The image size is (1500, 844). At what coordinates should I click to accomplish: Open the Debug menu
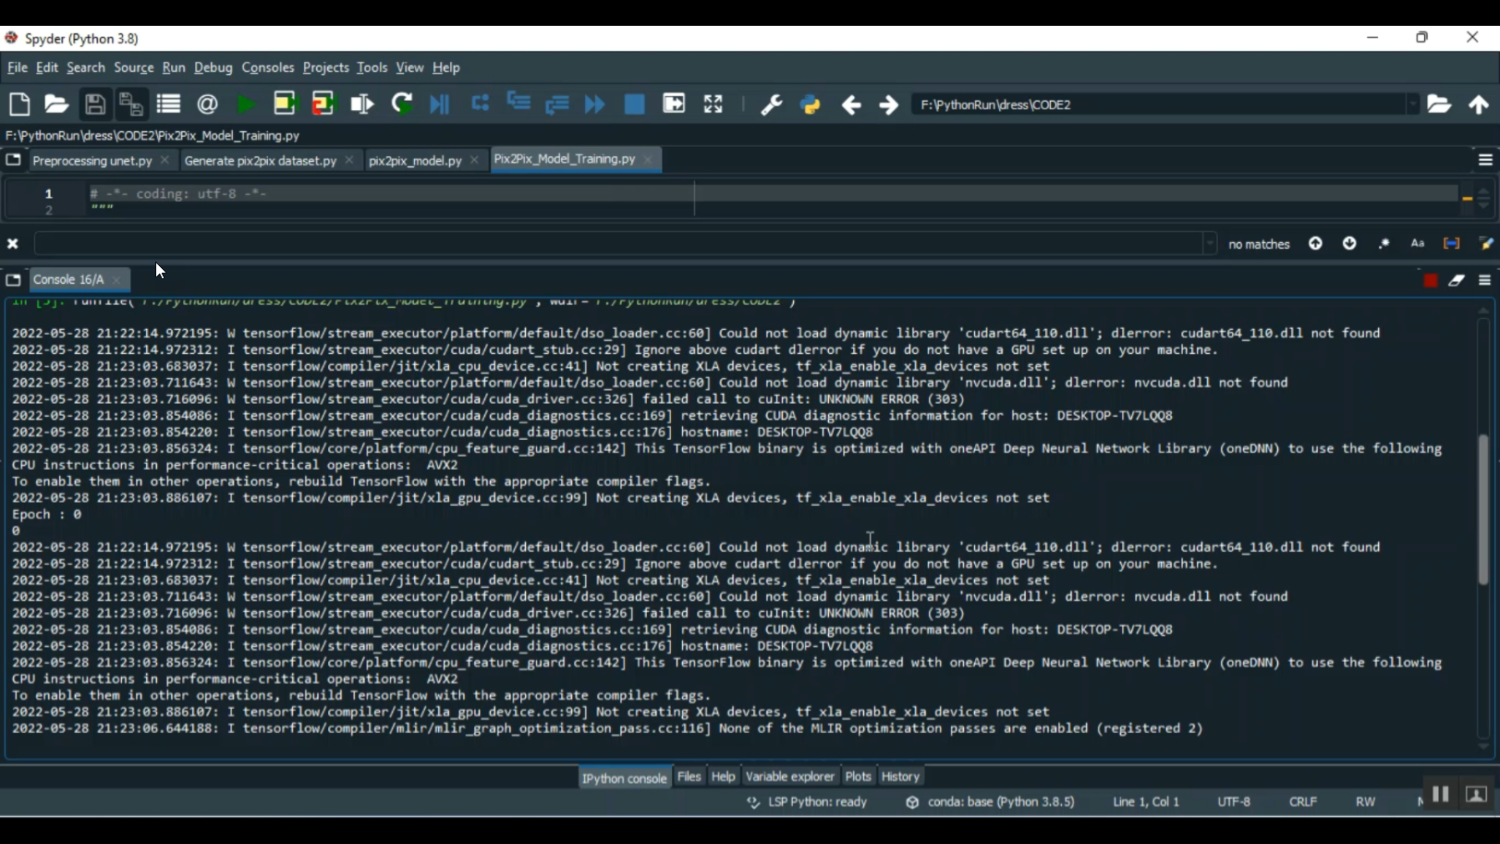(x=213, y=68)
